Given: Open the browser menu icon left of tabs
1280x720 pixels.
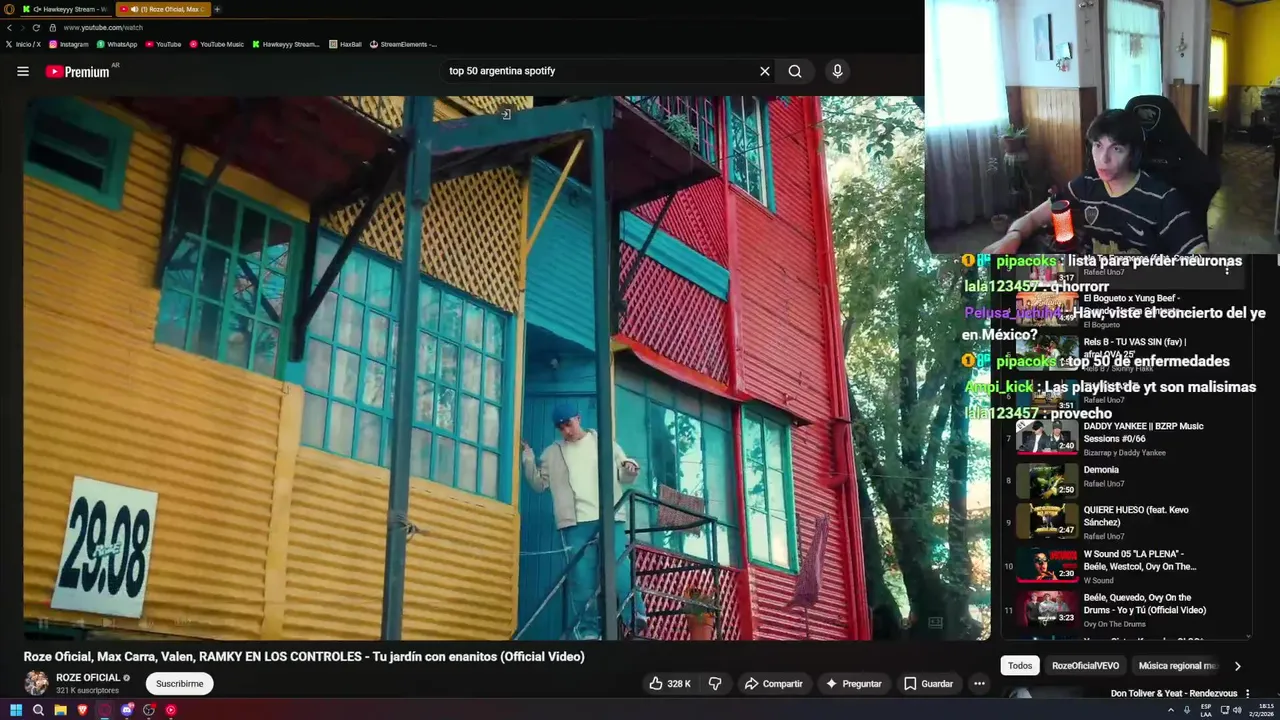Looking at the screenshot, I should 9,9.
